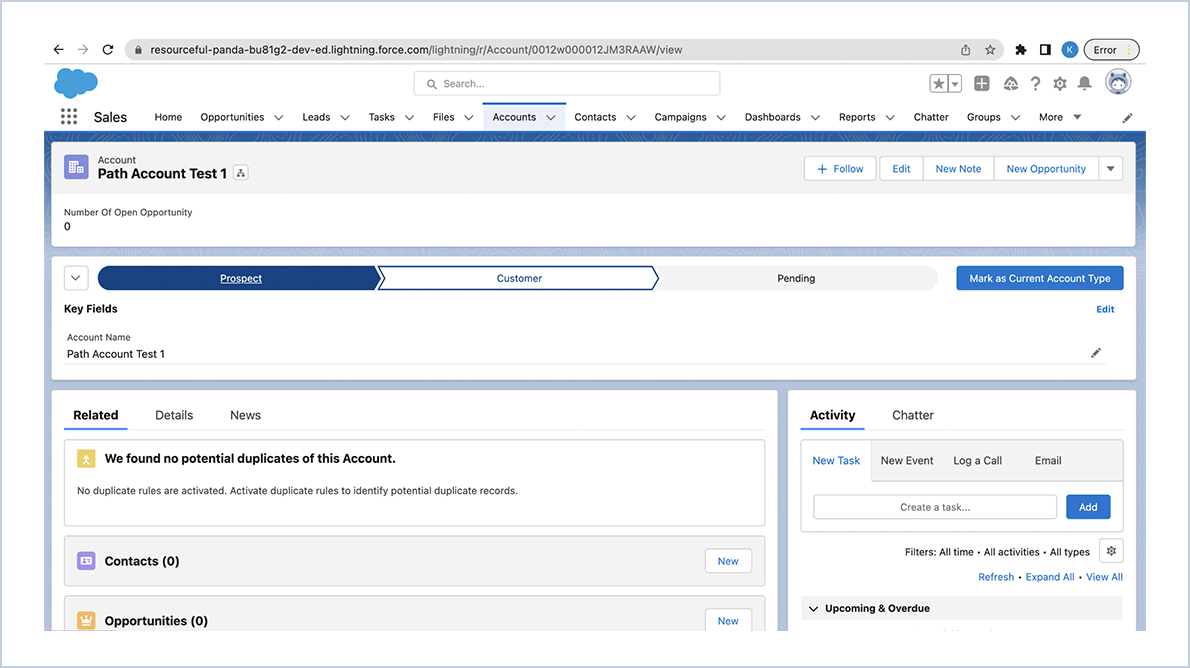The image size is (1190, 668).
Task: Click Follow to track this account
Action: pos(839,168)
